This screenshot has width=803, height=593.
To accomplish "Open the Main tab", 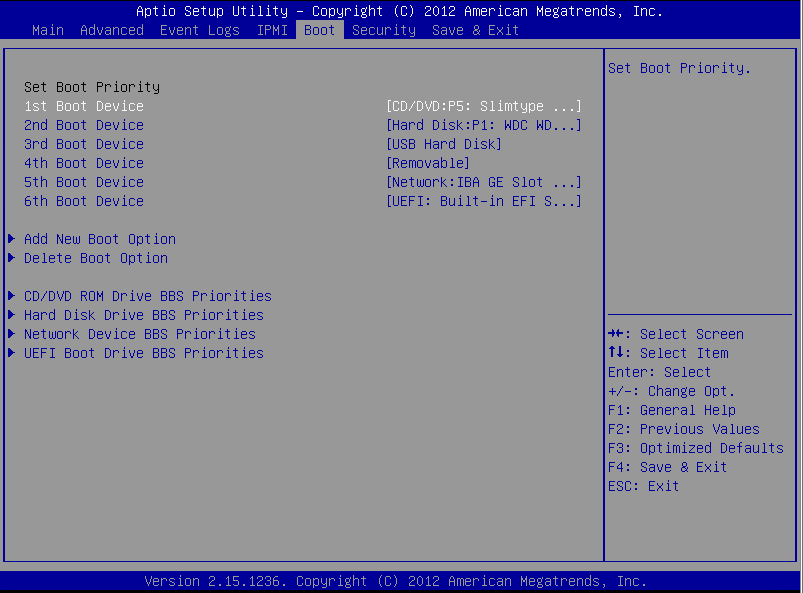I will coord(47,30).
